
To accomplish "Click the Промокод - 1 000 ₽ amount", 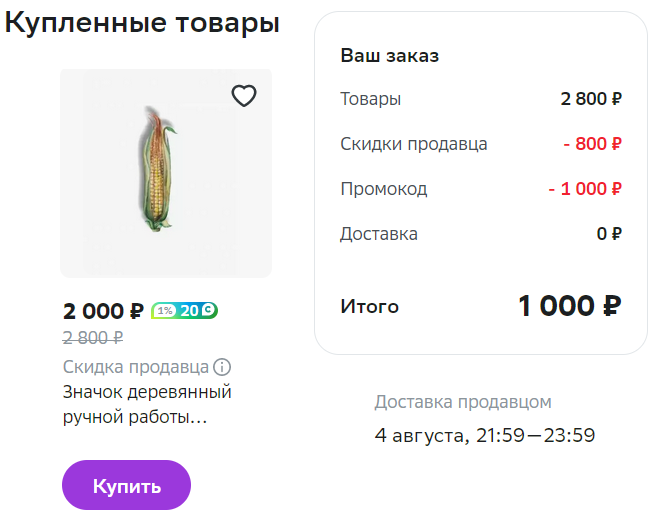I will point(585,189).
